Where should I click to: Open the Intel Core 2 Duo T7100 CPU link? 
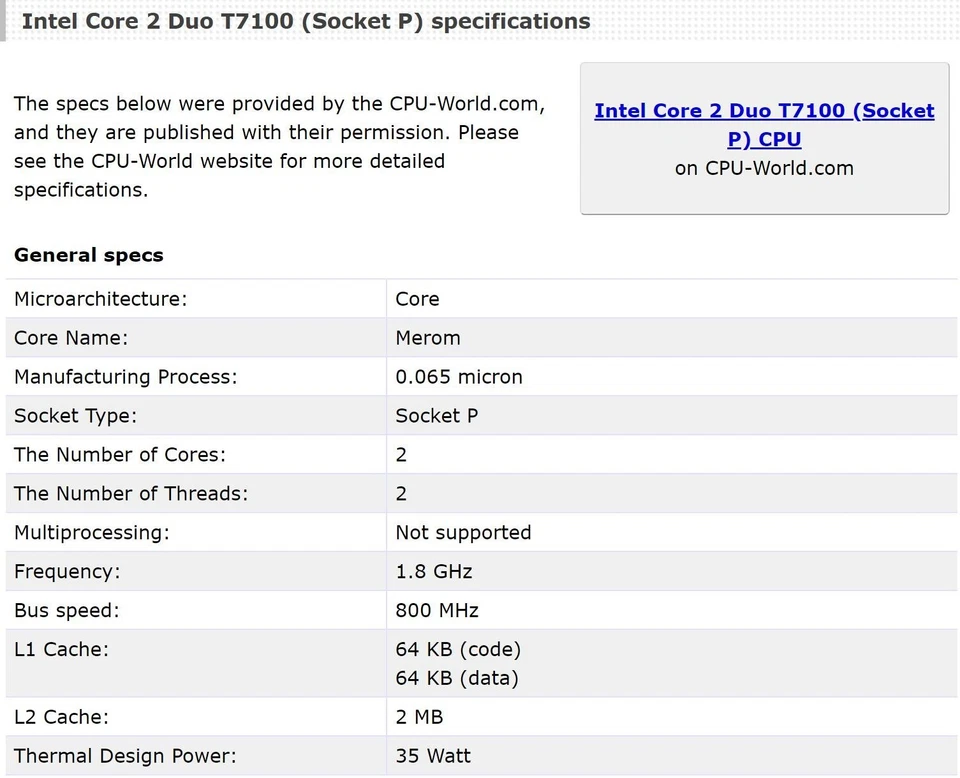764,124
